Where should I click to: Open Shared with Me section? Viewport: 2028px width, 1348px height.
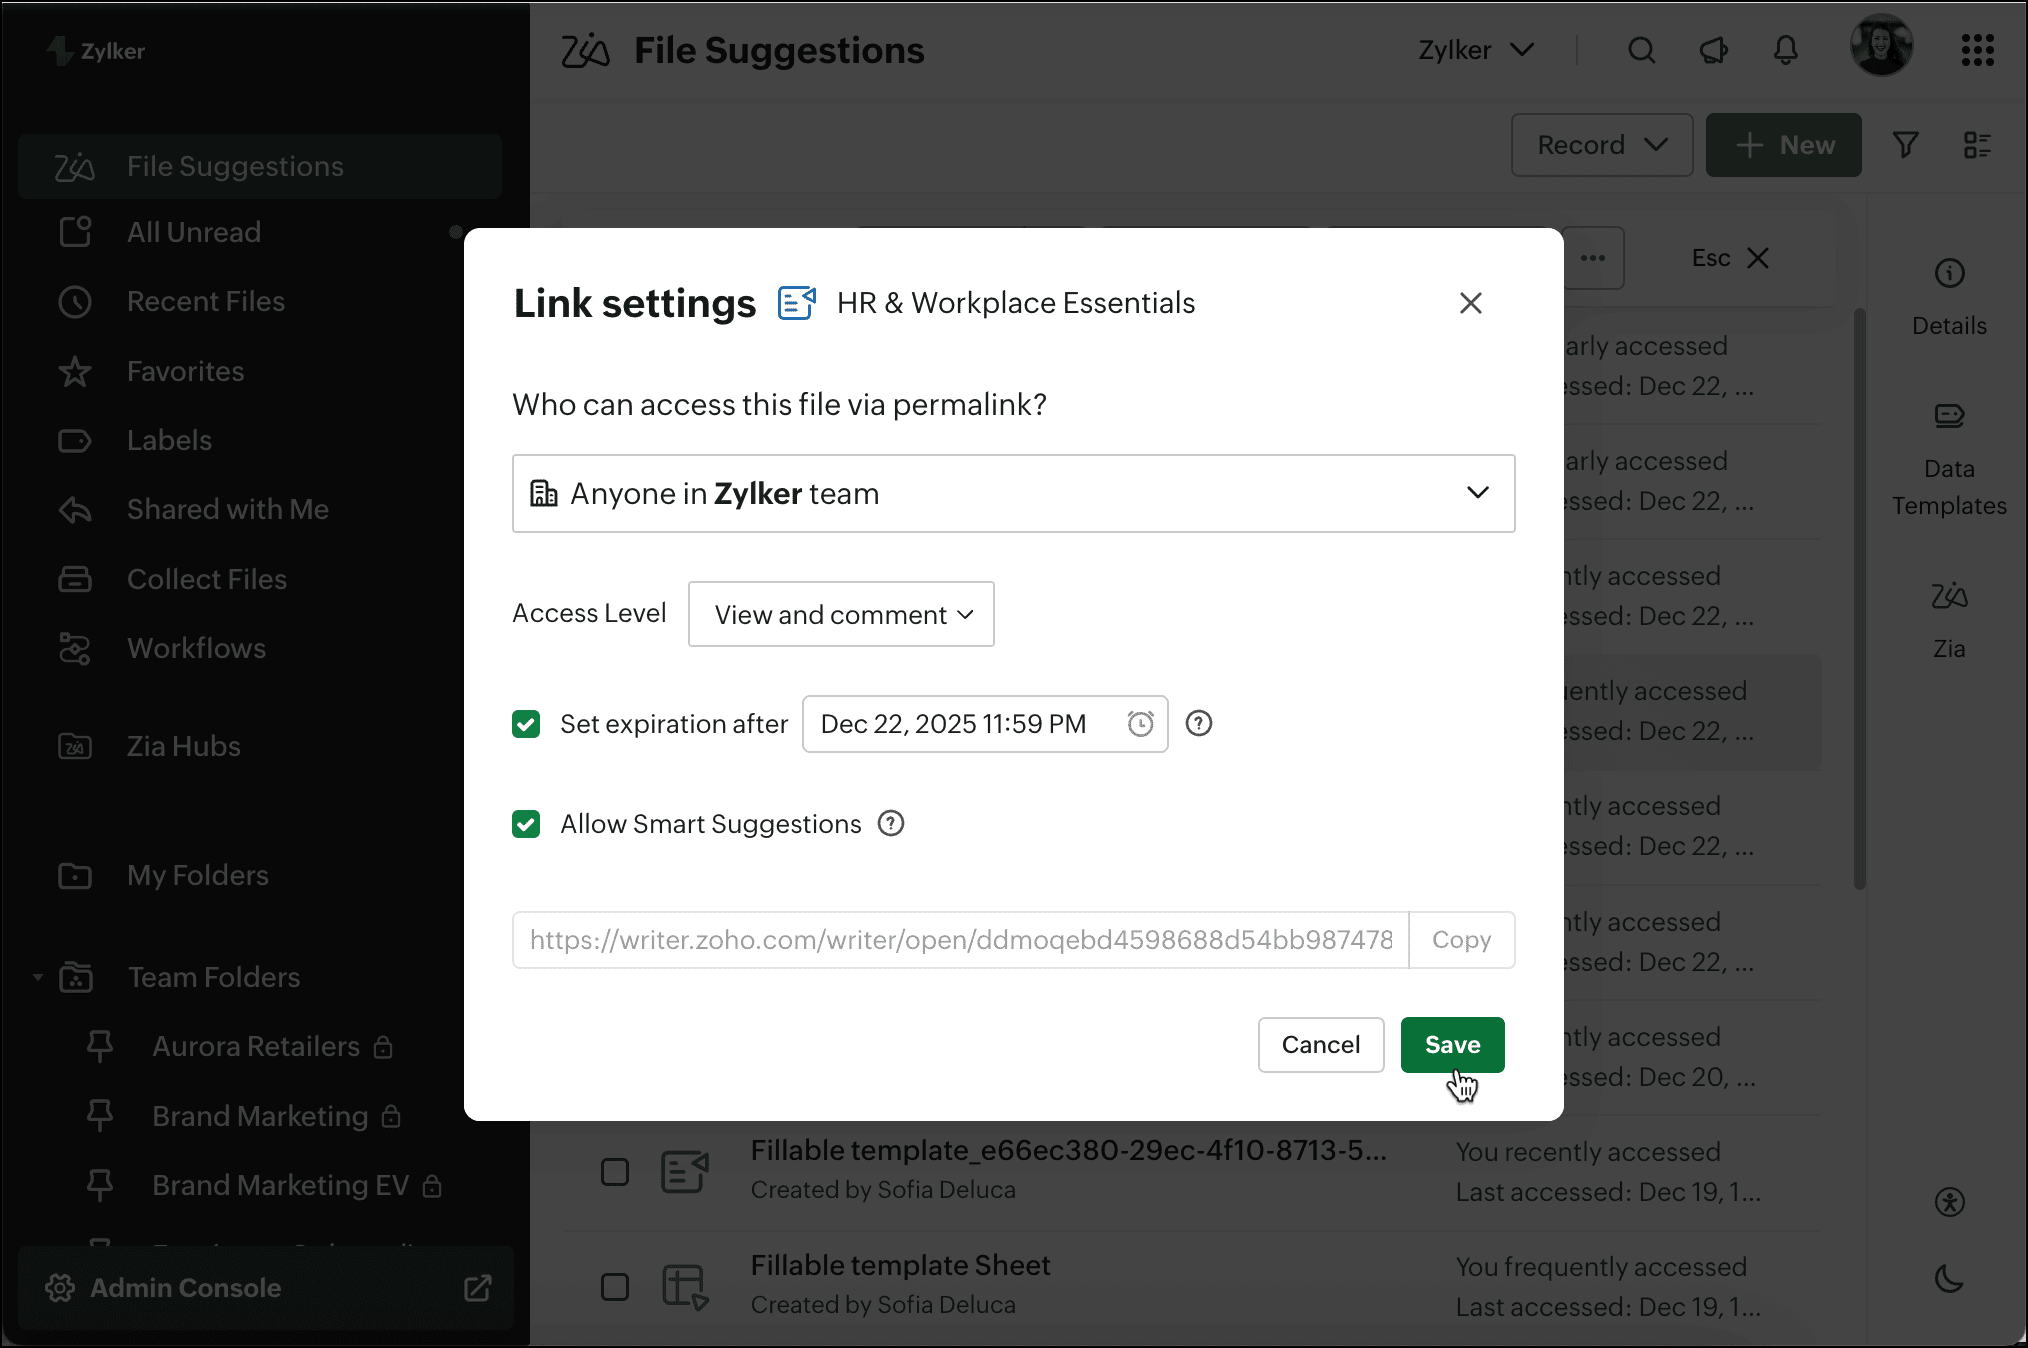point(227,510)
